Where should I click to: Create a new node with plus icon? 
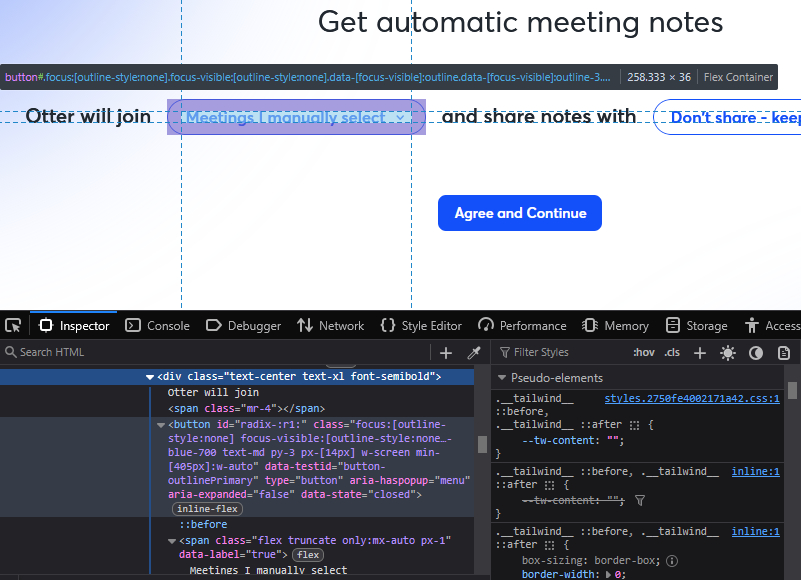tap(446, 352)
